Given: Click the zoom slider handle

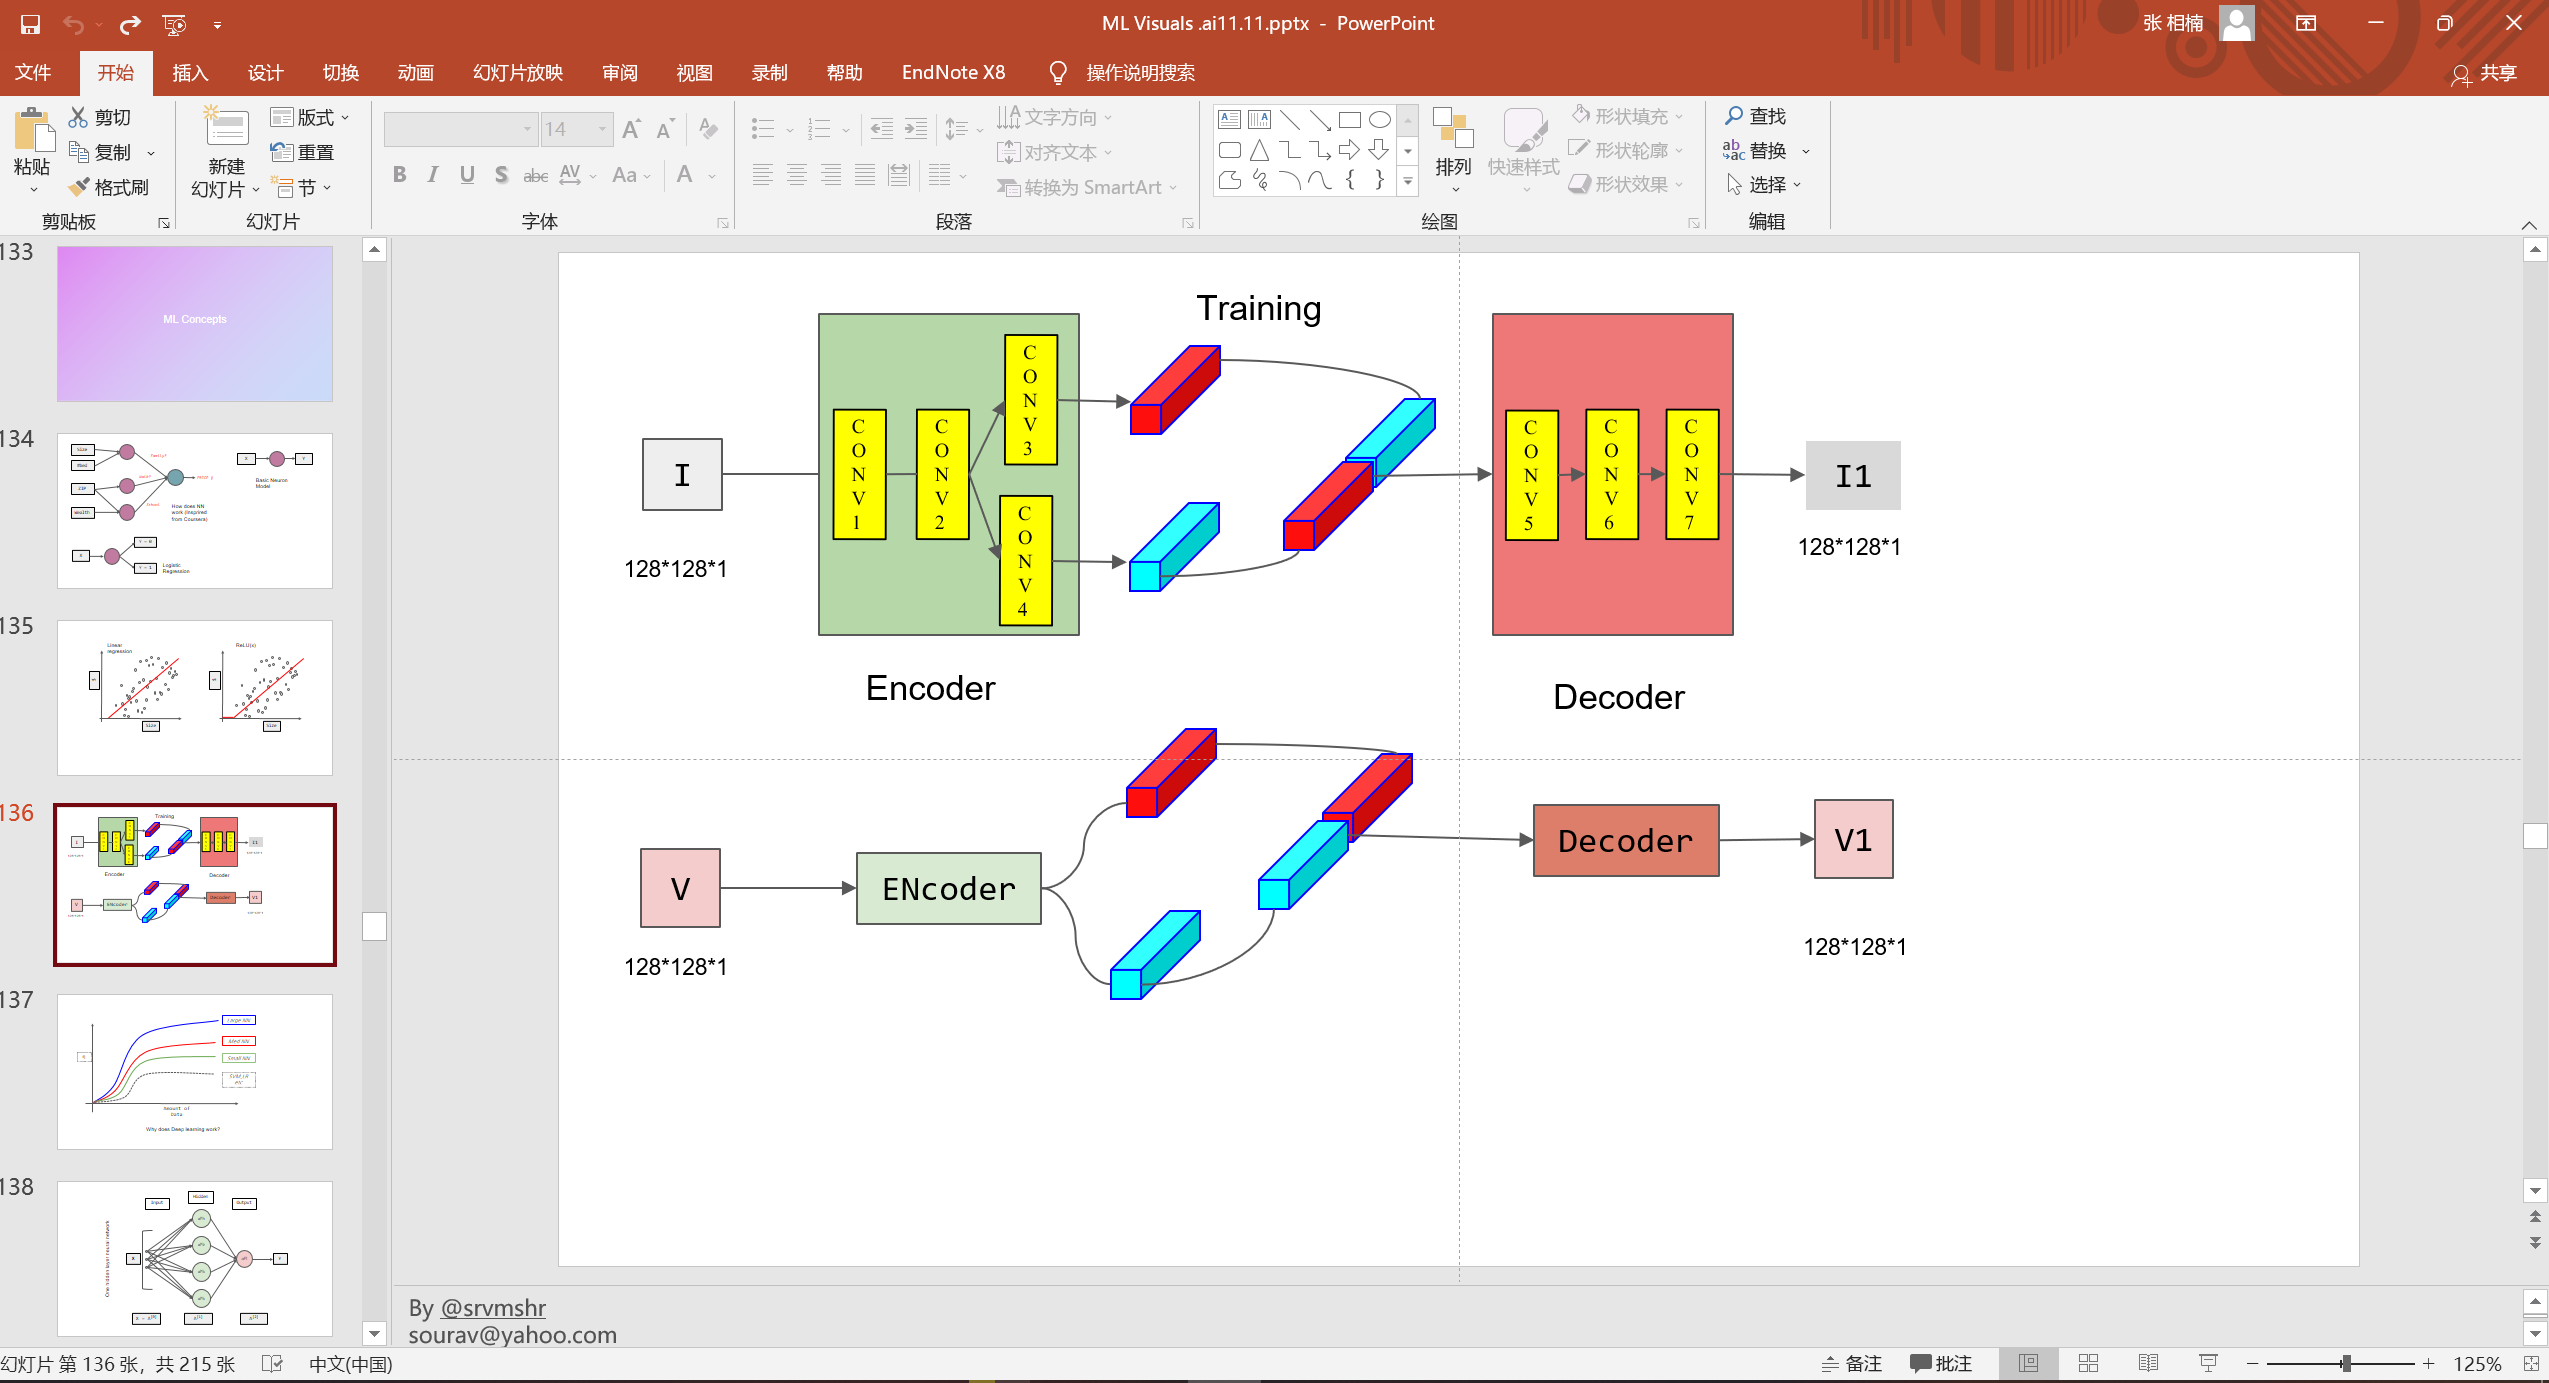Looking at the screenshot, I should (2345, 1363).
